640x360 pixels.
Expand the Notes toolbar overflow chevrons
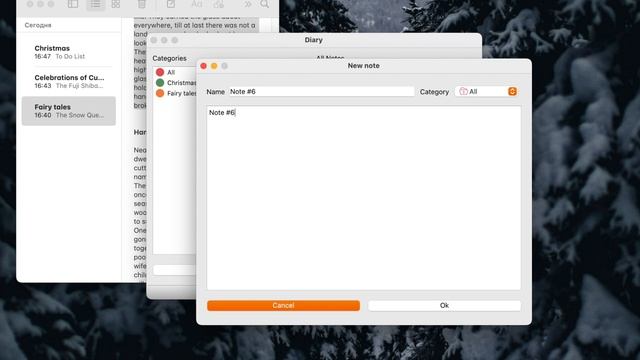(247, 4)
